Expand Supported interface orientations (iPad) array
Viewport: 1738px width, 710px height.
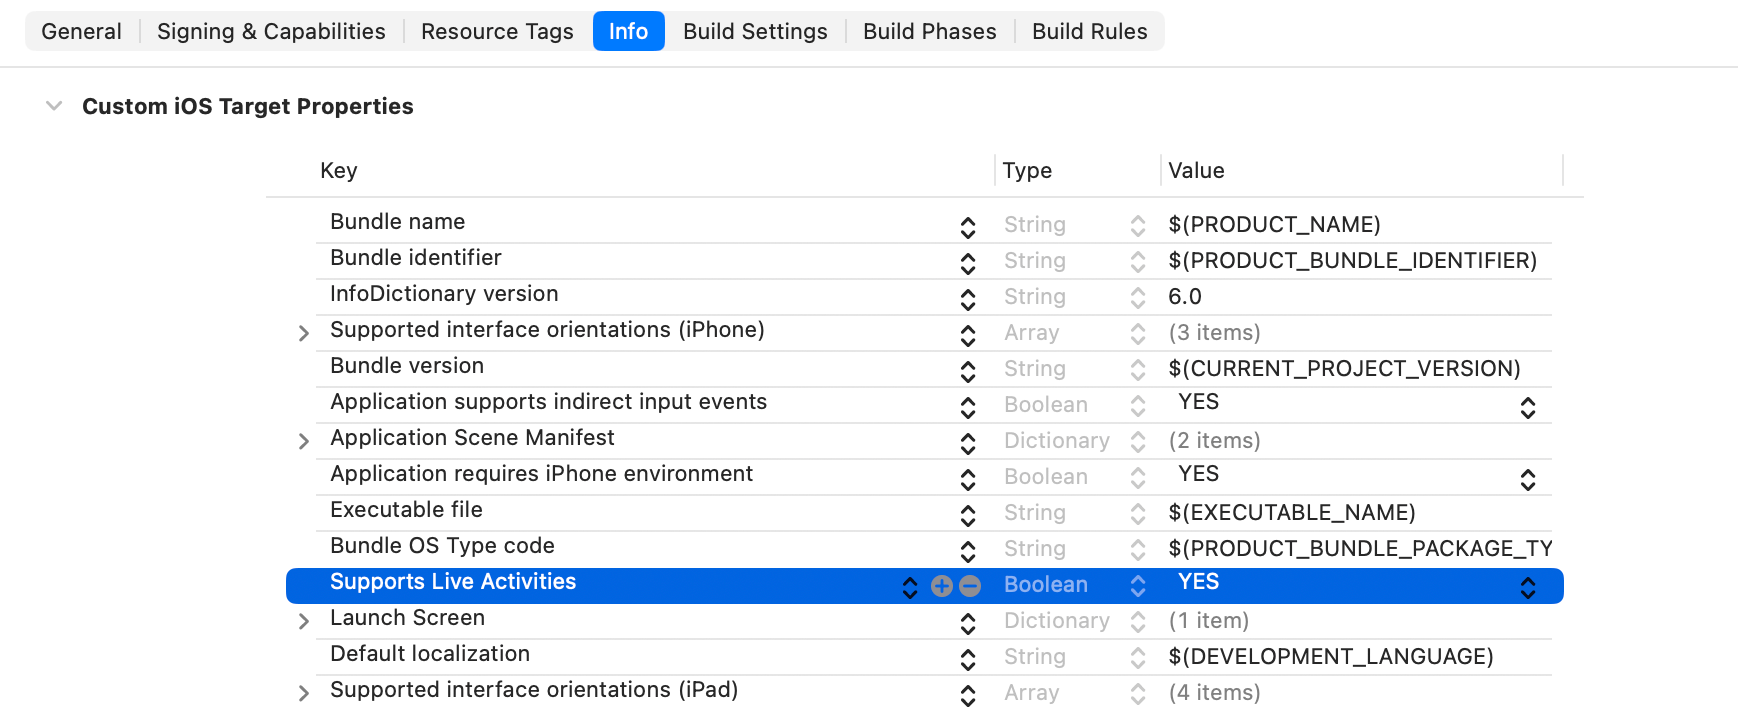[x=304, y=693]
